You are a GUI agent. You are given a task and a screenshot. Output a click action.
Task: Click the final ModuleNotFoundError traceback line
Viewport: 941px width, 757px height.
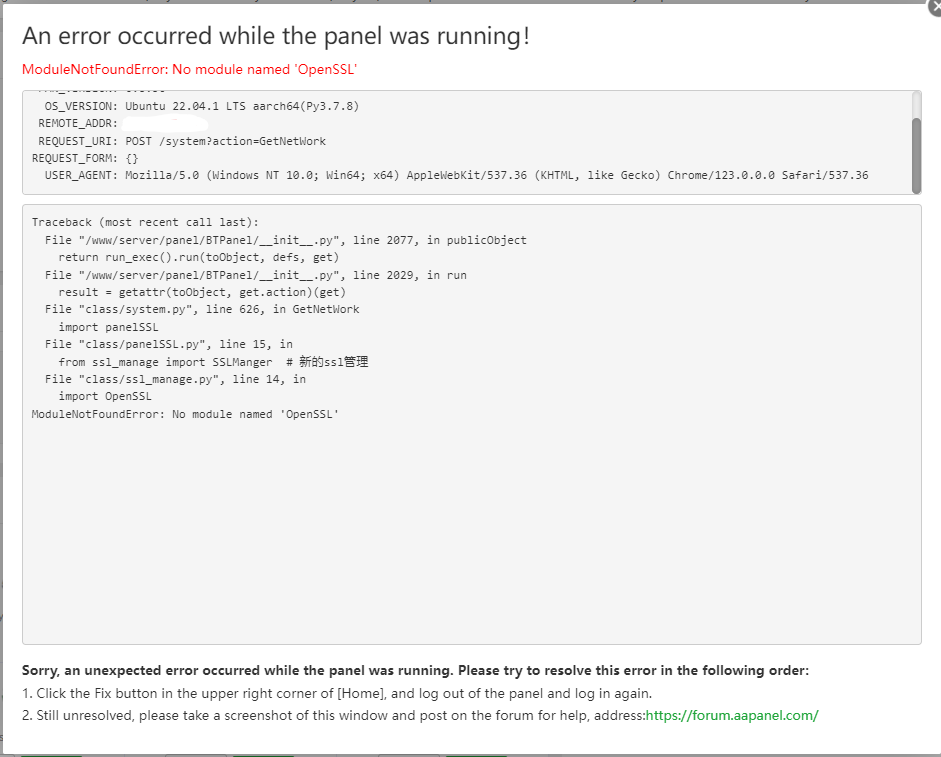pos(185,414)
